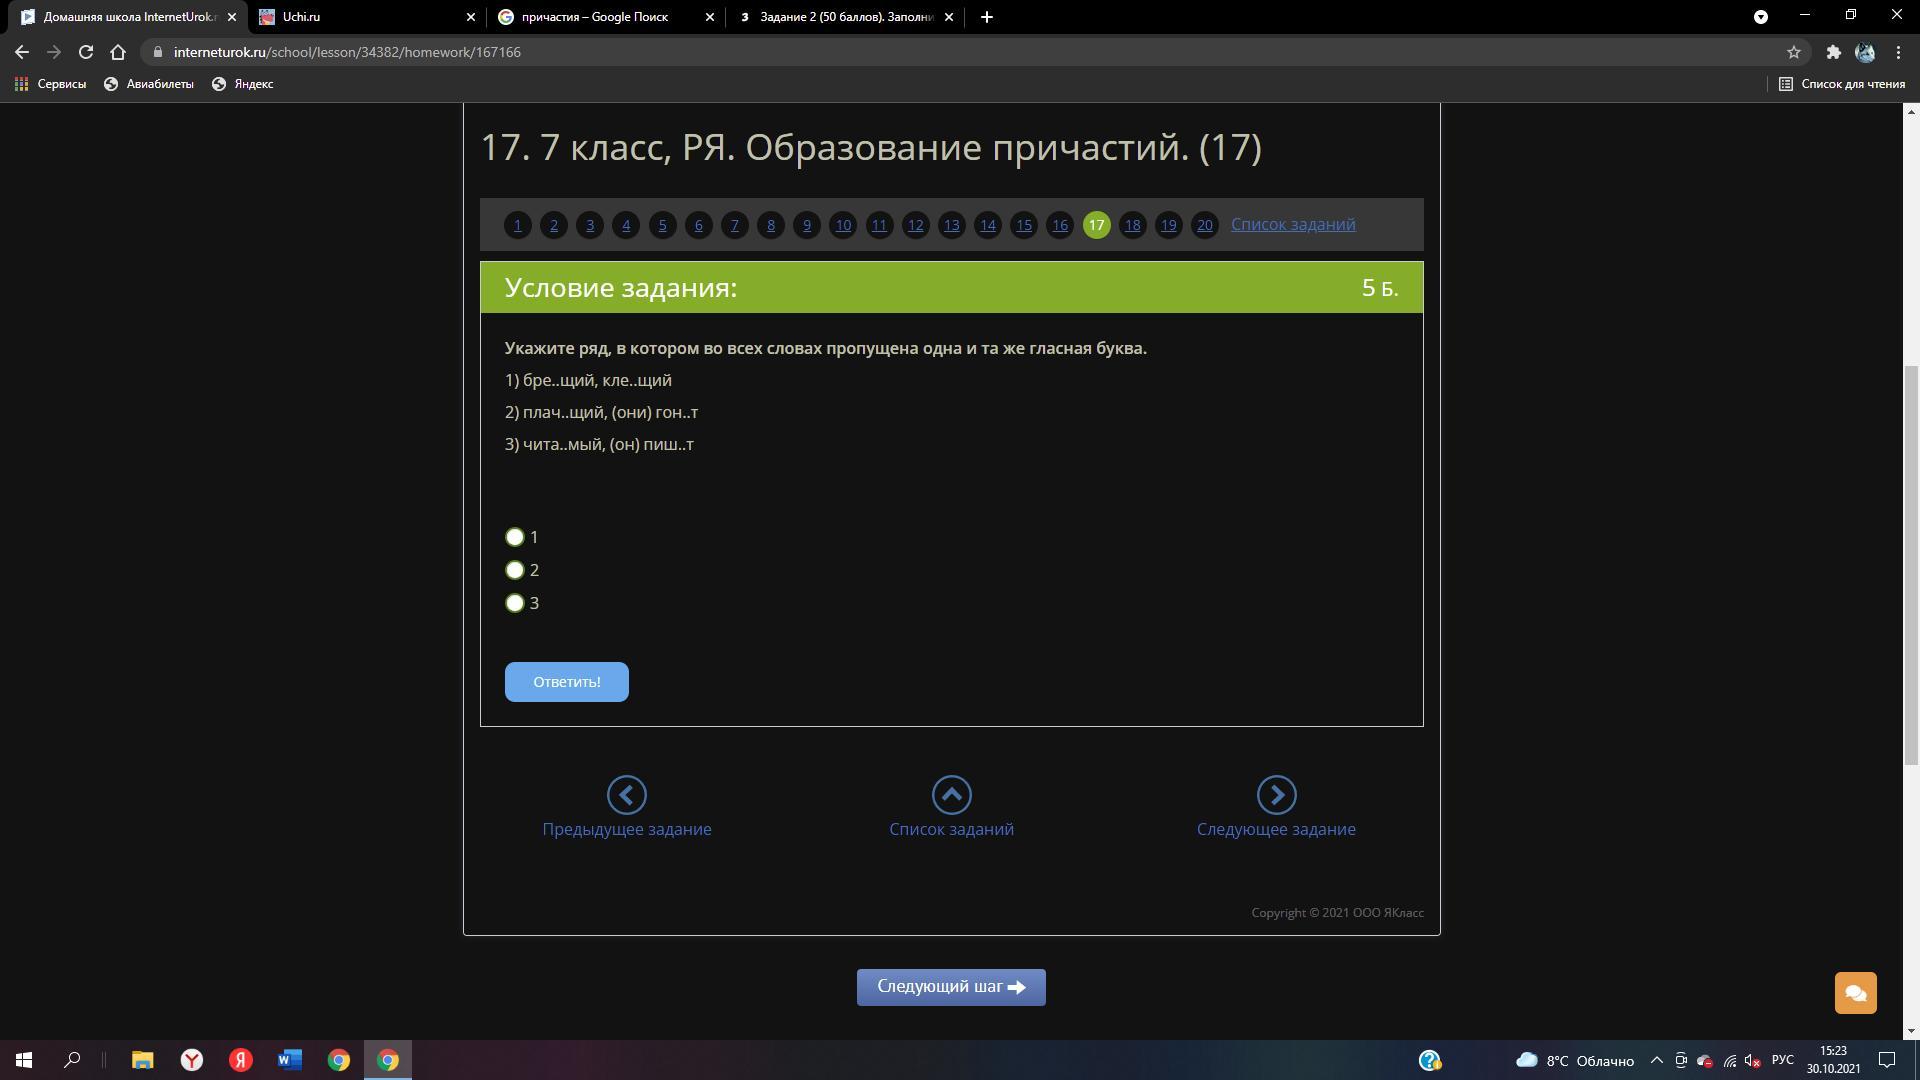Click the previous task arrow icon
The width and height of the screenshot is (1920, 1080).
626,795
